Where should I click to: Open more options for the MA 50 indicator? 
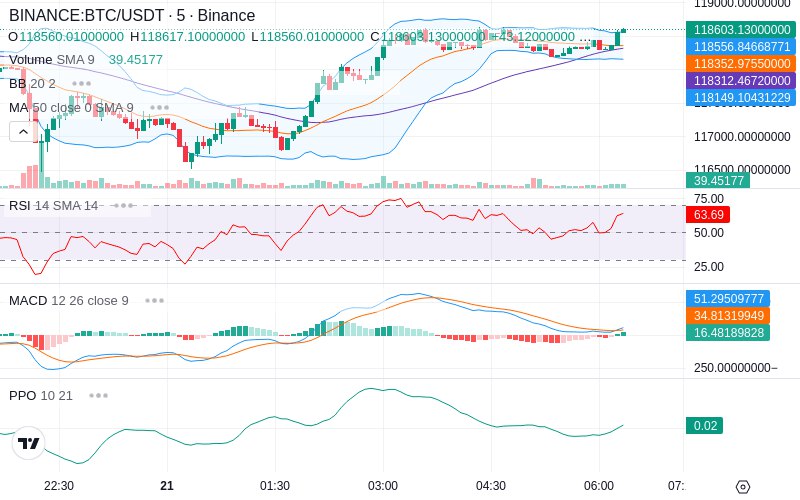click(160, 108)
